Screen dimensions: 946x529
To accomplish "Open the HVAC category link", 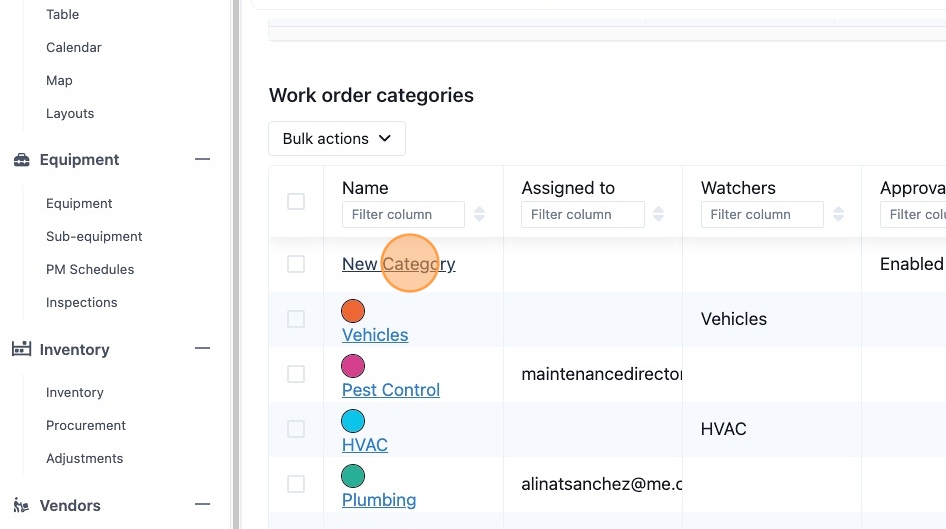I will coord(365,445).
